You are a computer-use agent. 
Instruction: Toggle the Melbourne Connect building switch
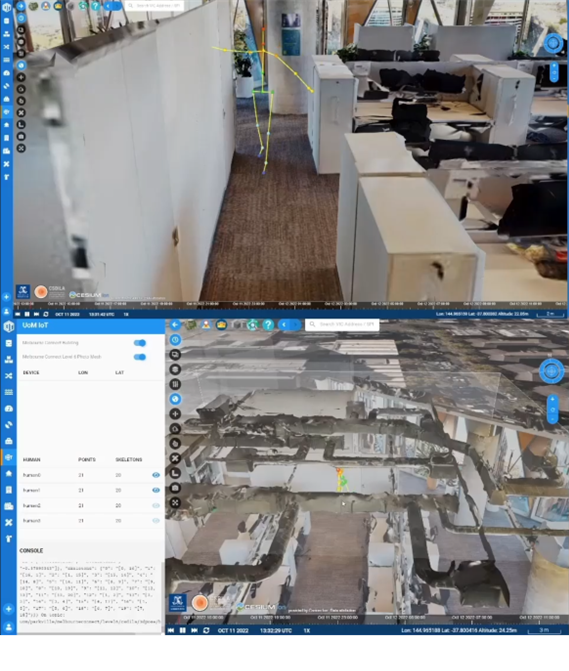click(139, 343)
